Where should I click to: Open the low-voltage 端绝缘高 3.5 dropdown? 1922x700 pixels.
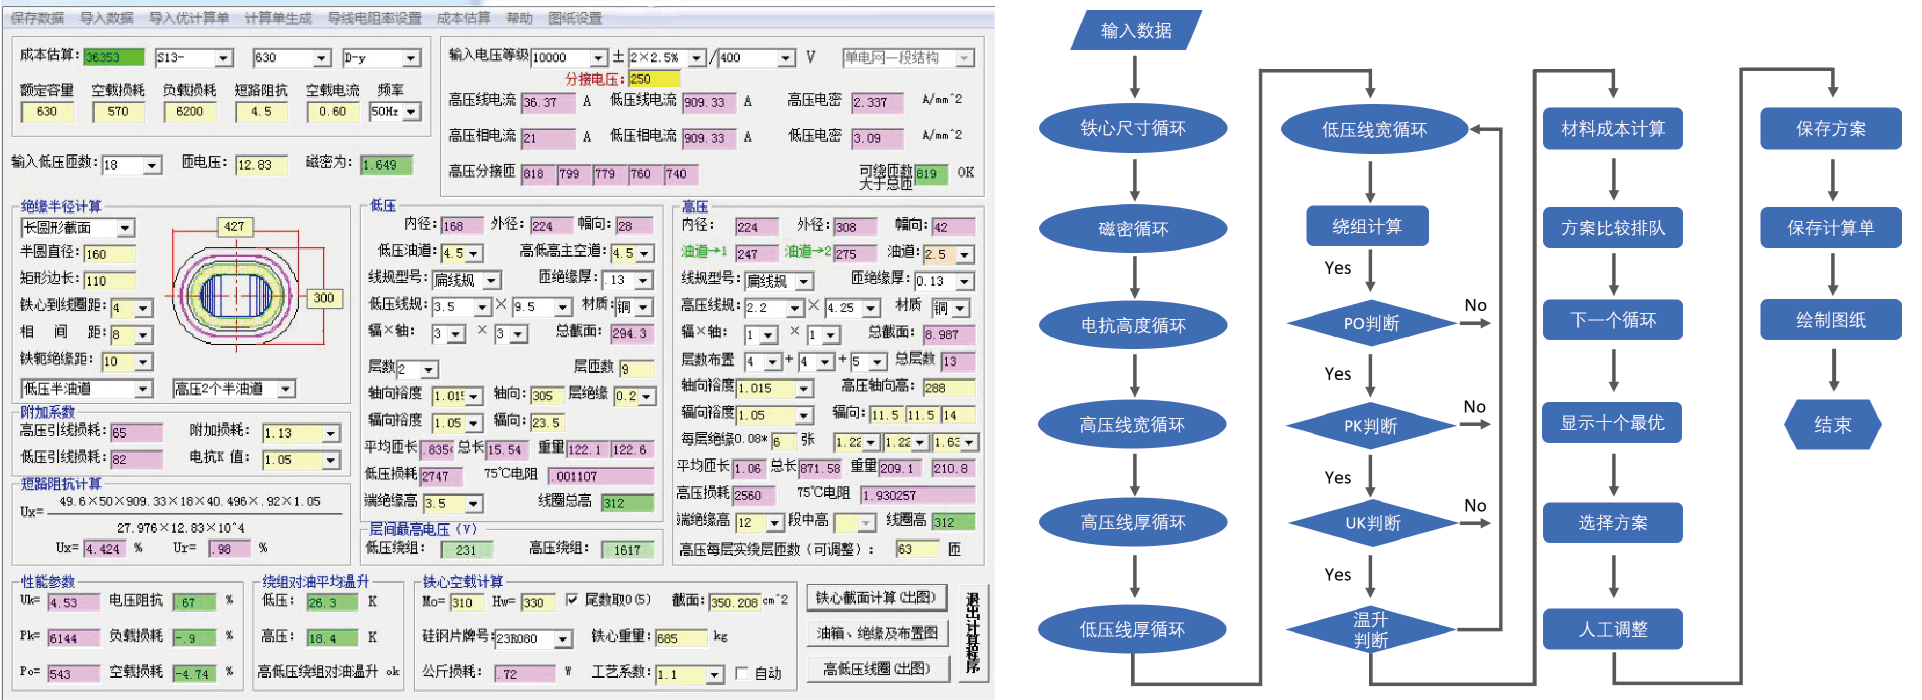point(474,504)
